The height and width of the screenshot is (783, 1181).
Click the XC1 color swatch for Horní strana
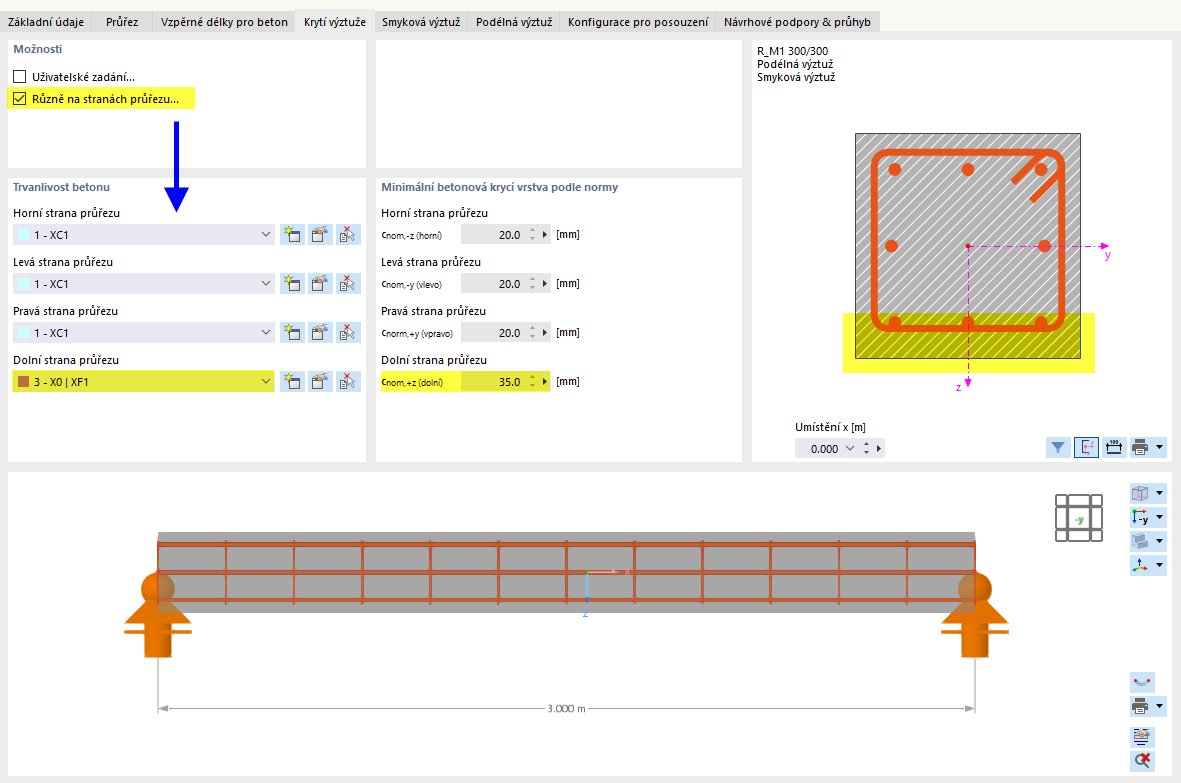[23, 235]
